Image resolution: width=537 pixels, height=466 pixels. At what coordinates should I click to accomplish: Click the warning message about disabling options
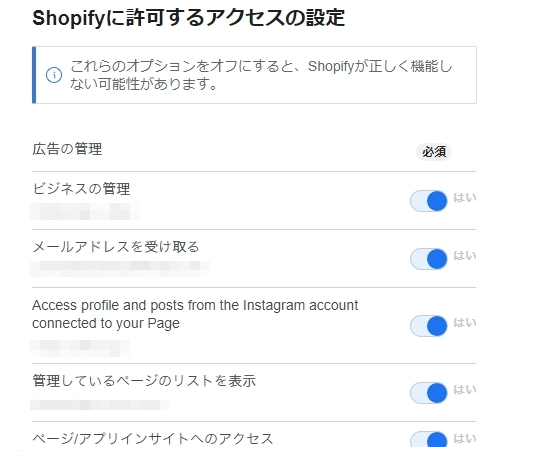261,75
